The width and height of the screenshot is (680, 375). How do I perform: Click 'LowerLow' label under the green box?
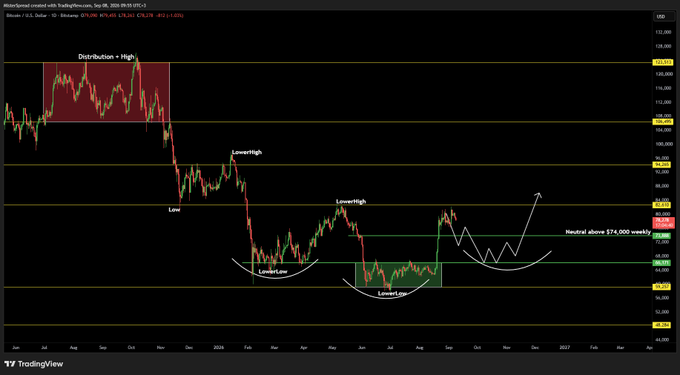392,293
